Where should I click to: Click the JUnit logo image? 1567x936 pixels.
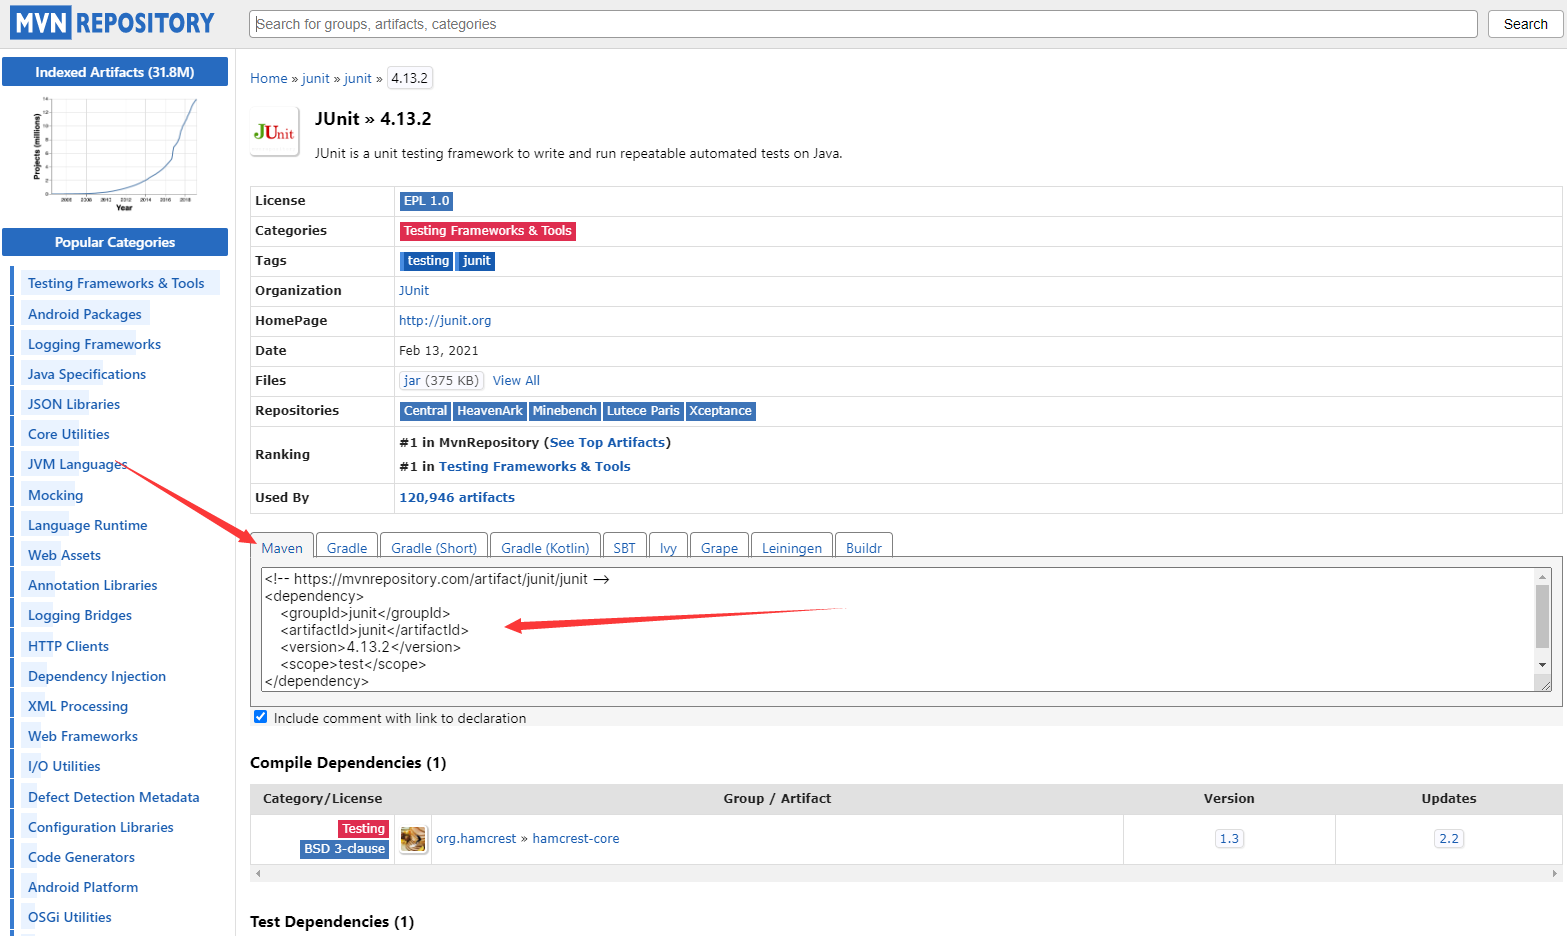pyautogui.click(x=274, y=132)
